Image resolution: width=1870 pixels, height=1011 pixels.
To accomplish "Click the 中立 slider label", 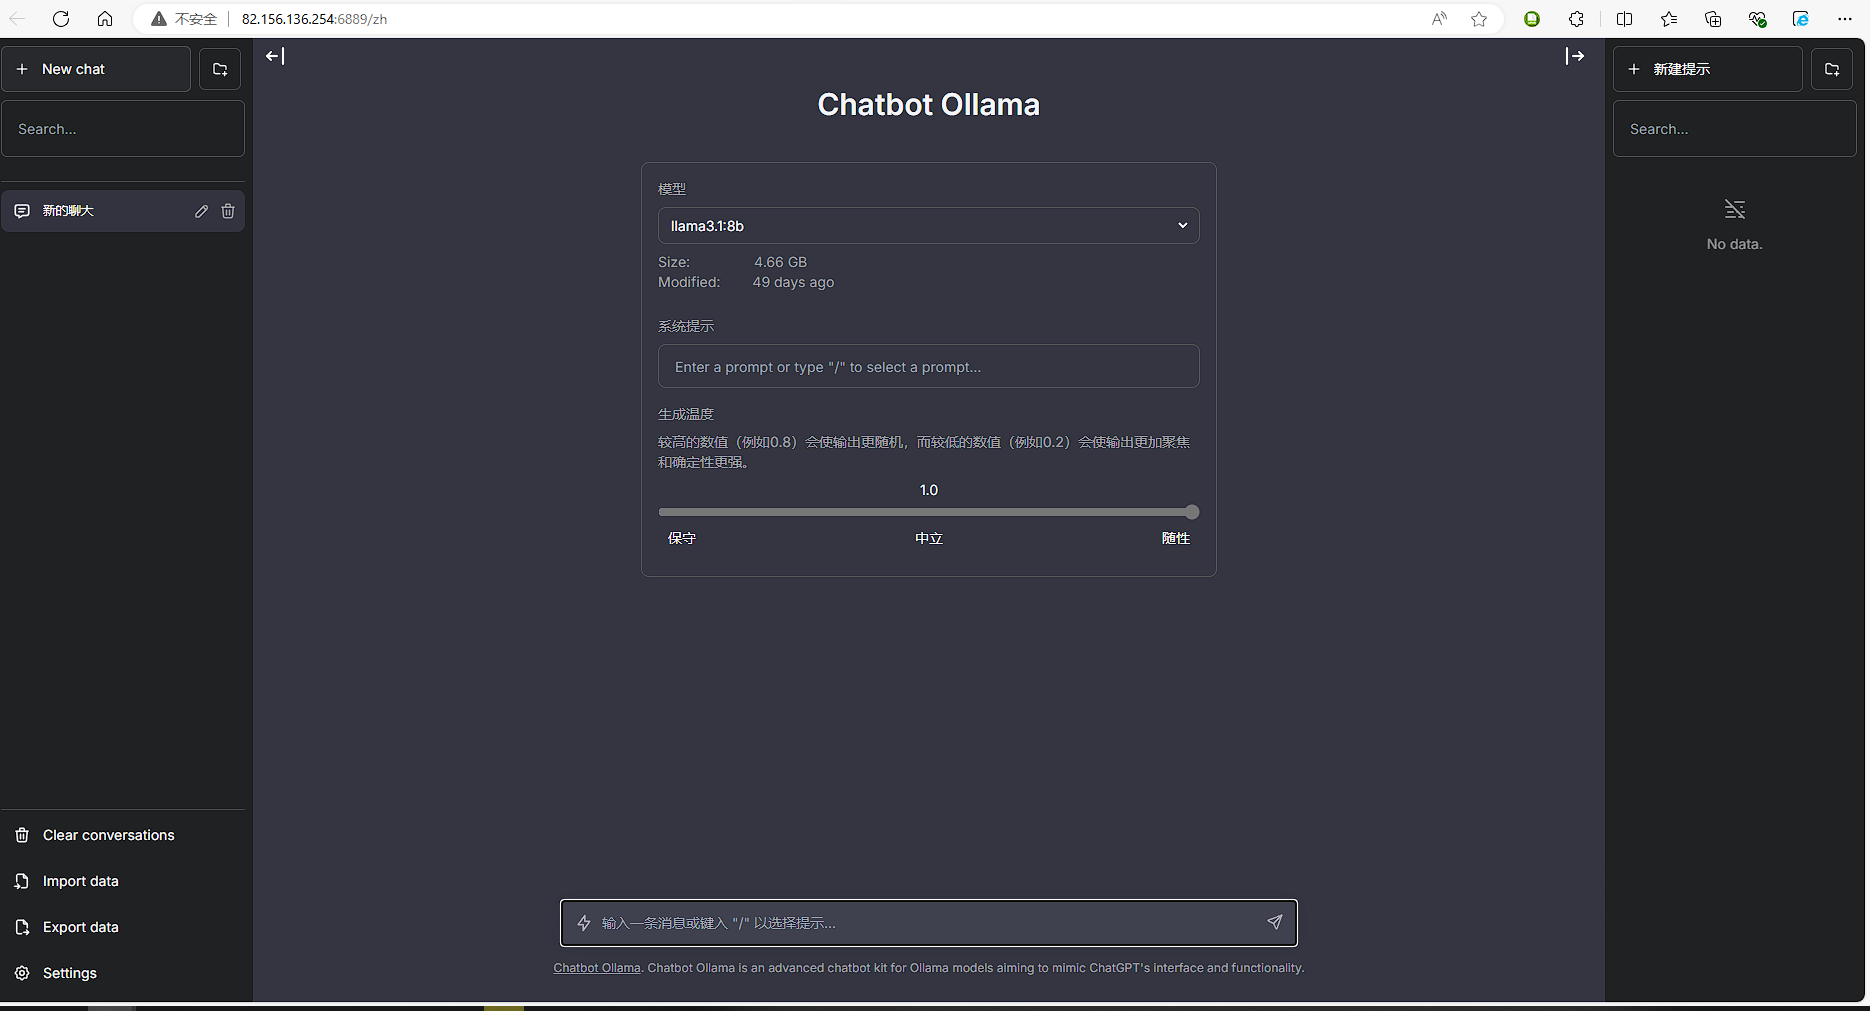I will pos(929,538).
